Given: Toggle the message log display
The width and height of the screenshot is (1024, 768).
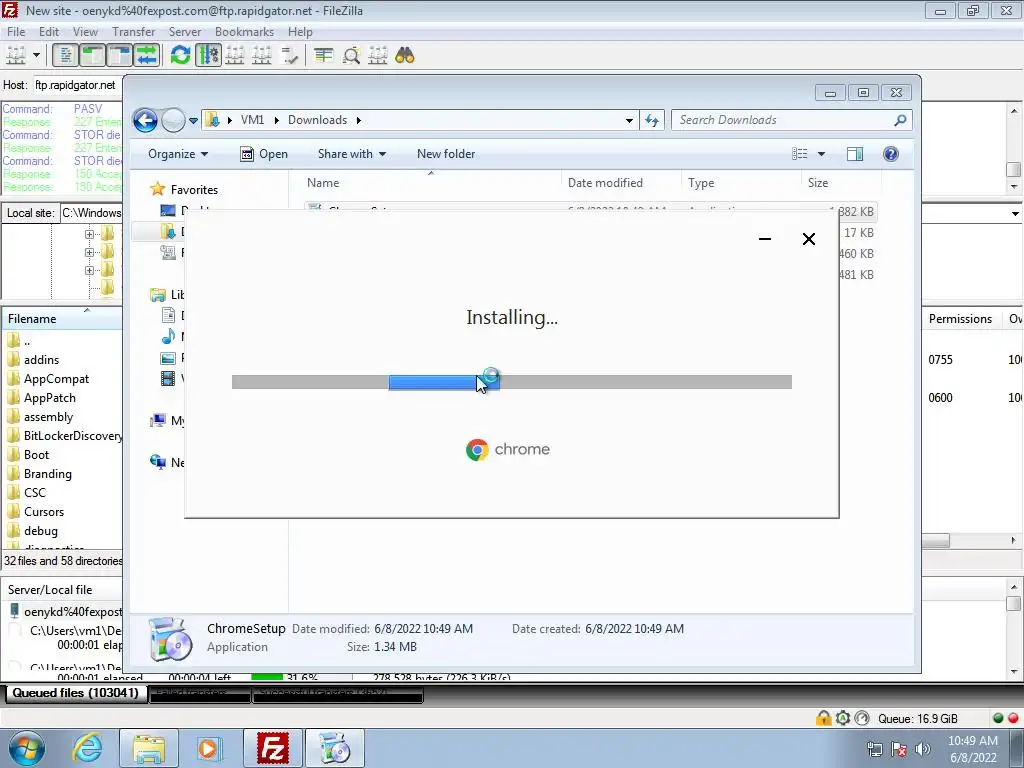Looking at the screenshot, I should coord(65,56).
